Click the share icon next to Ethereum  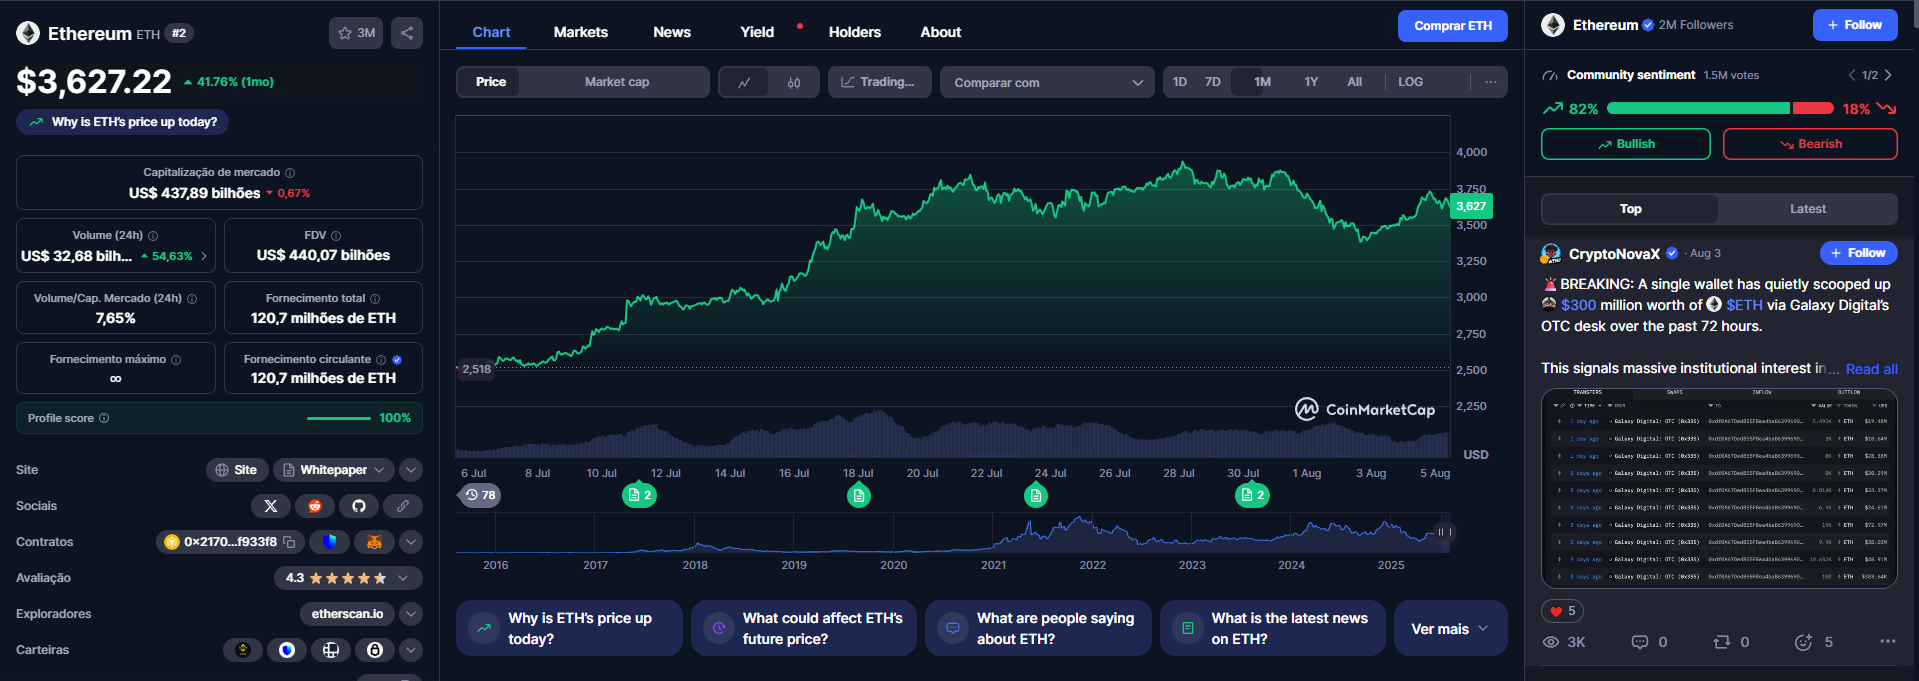click(x=407, y=33)
